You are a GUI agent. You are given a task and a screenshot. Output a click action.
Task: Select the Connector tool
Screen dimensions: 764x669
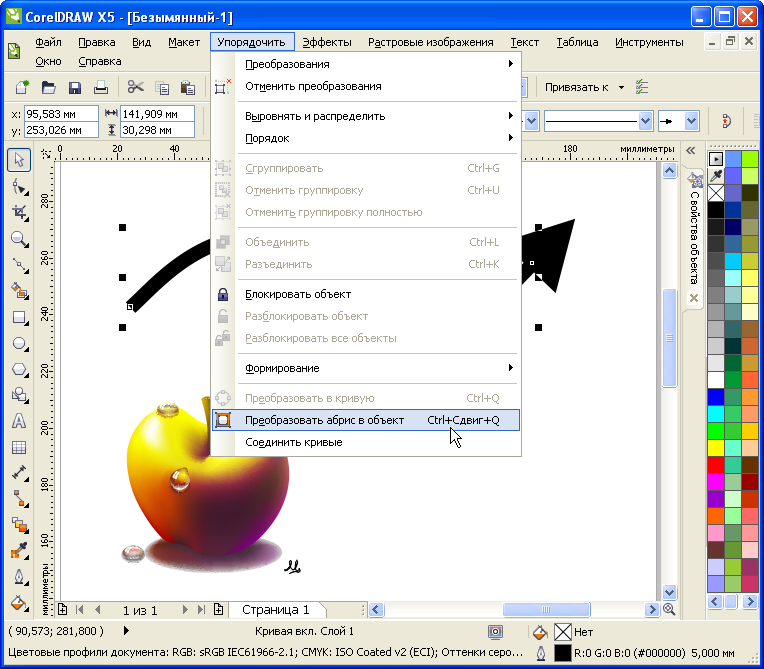click(x=19, y=498)
